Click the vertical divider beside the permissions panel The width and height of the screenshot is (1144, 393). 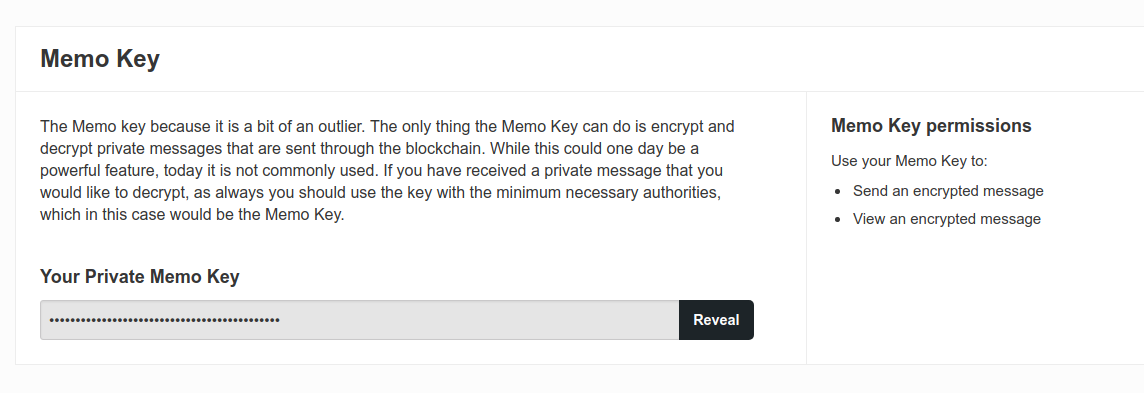(806, 227)
